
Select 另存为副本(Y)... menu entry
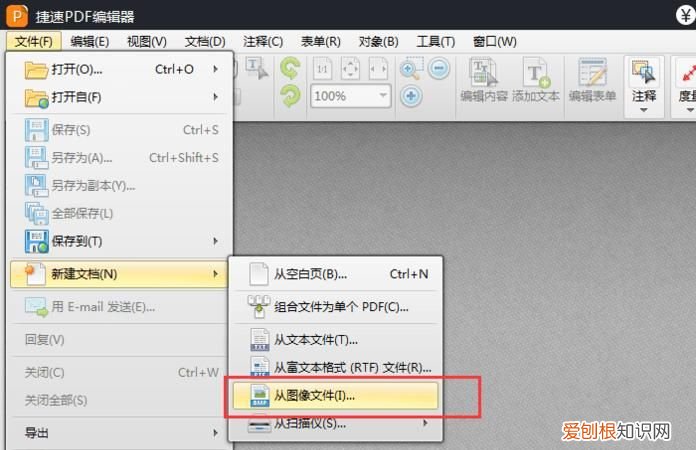click(119, 186)
